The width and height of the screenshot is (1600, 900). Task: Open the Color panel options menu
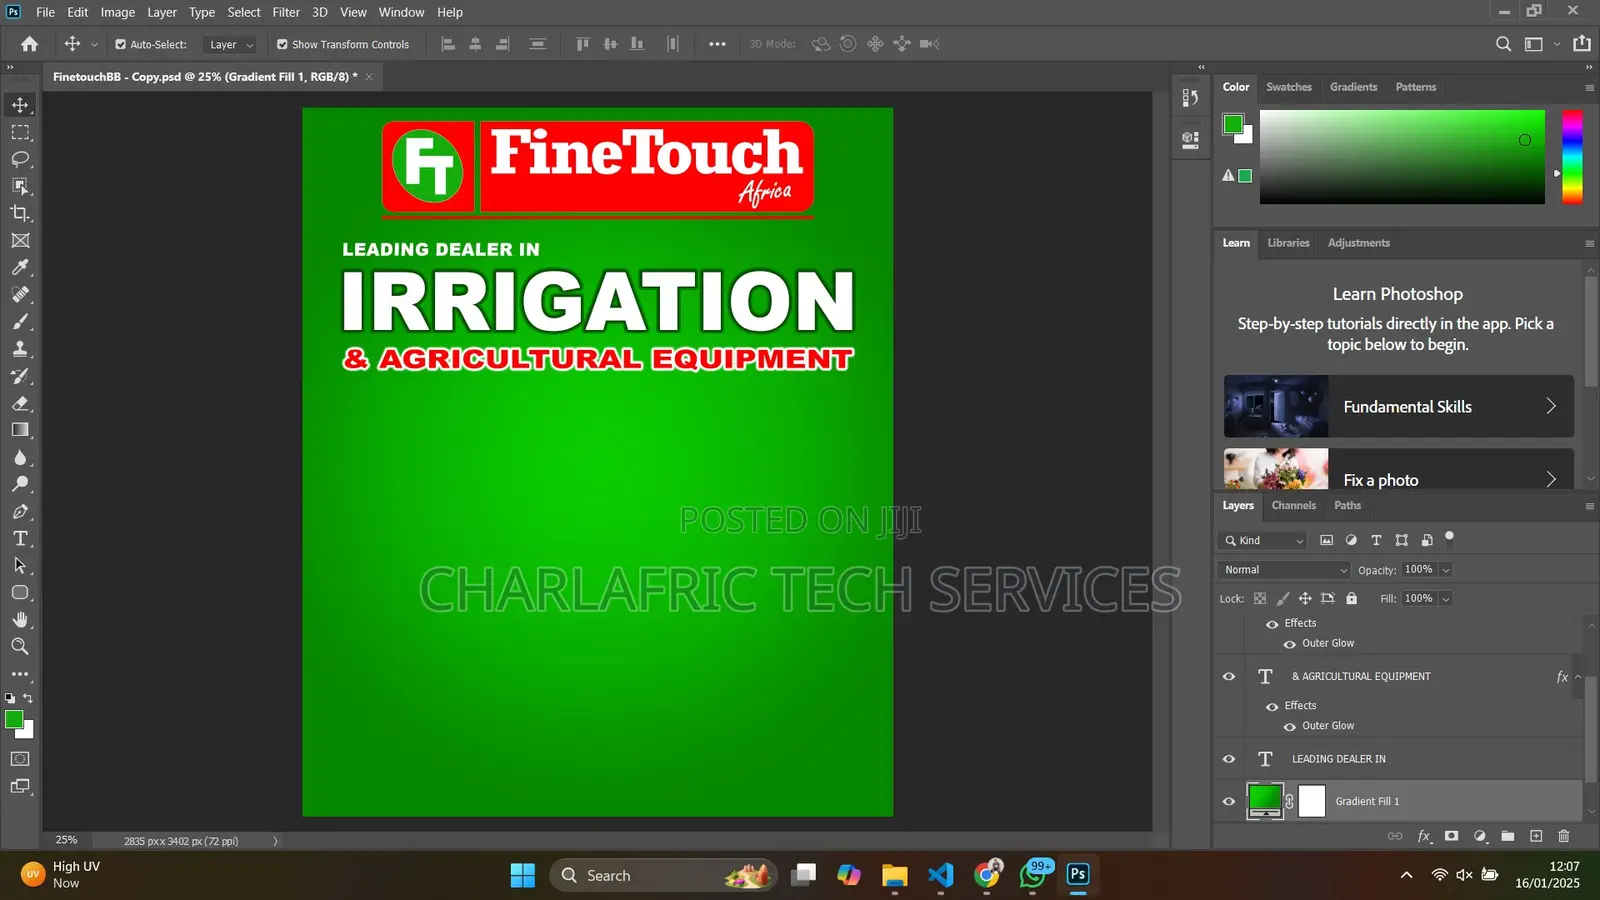pos(1589,87)
